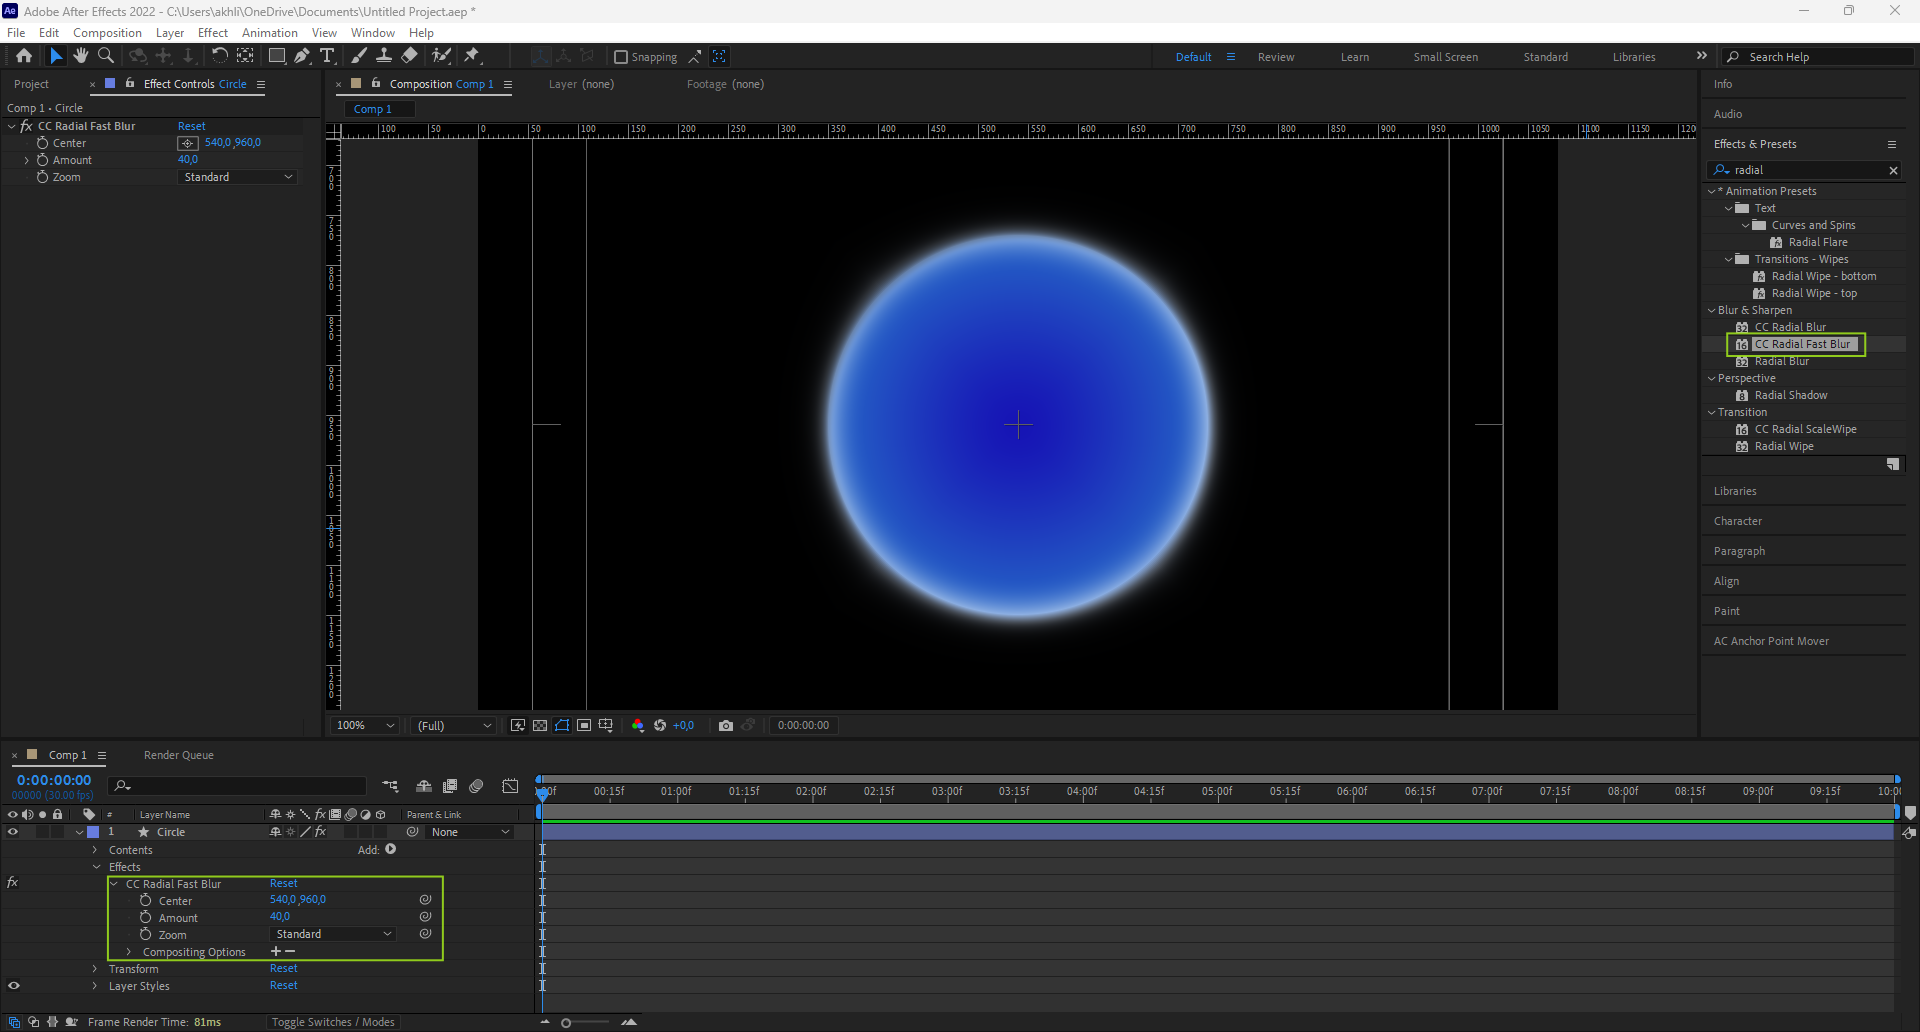The image size is (1920, 1032).
Task: Open Zoom Standard dropdown in Effect Controls
Action: [x=238, y=177]
